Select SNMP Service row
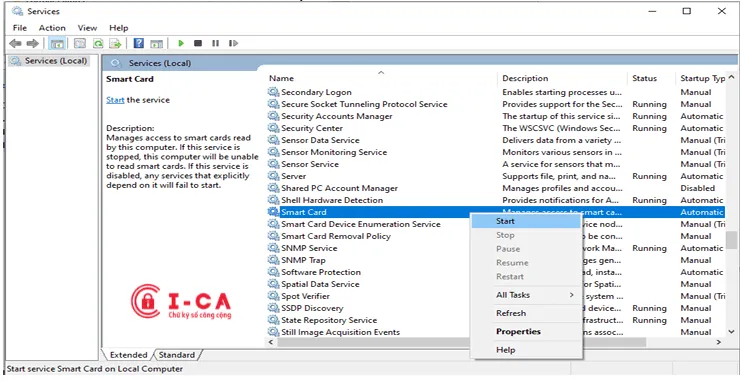This screenshot has width=742, height=381. [x=496, y=248]
